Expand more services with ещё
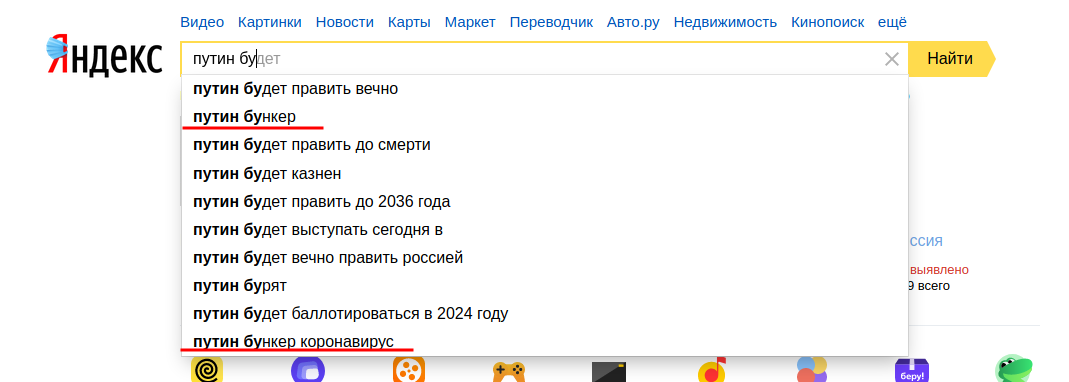The height and width of the screenshot is (382, 1069). [892, 22]
